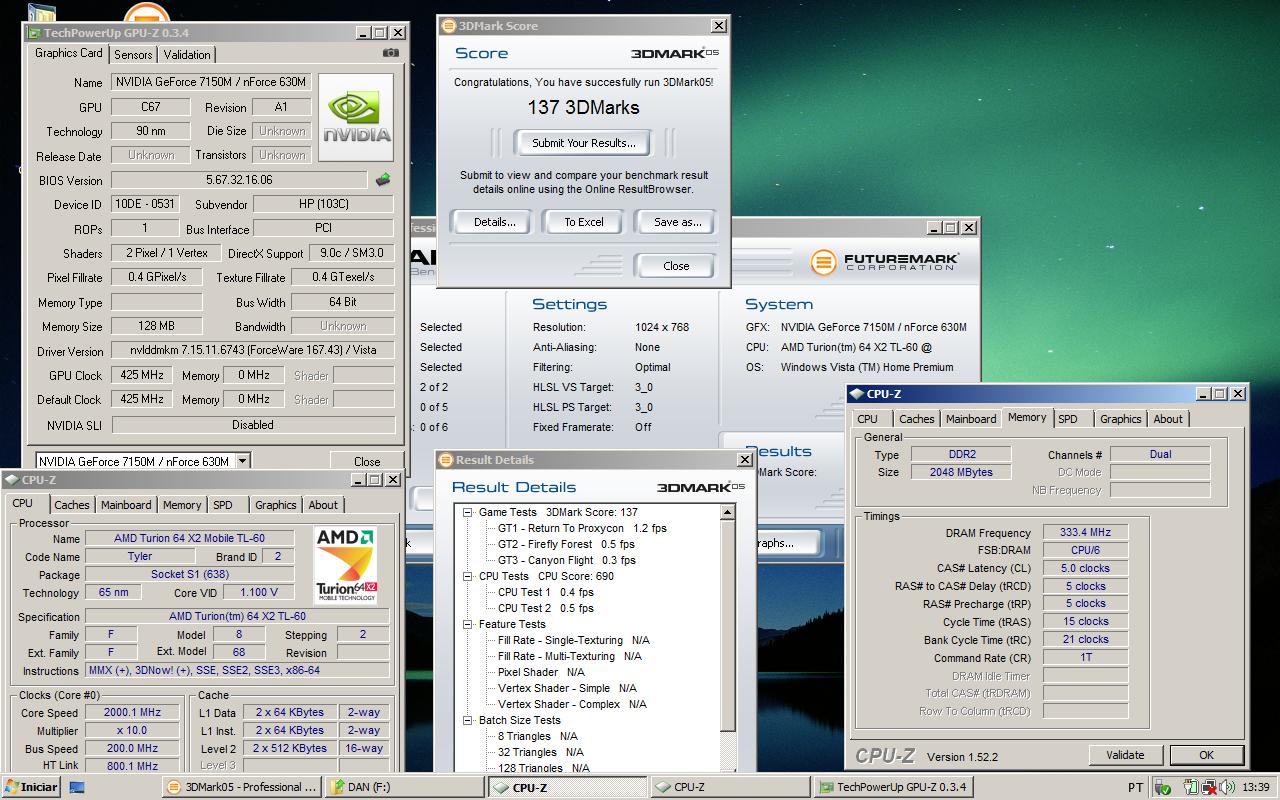Click the Result Details title bar icon
1280x800 pixels.
point(446,460)
